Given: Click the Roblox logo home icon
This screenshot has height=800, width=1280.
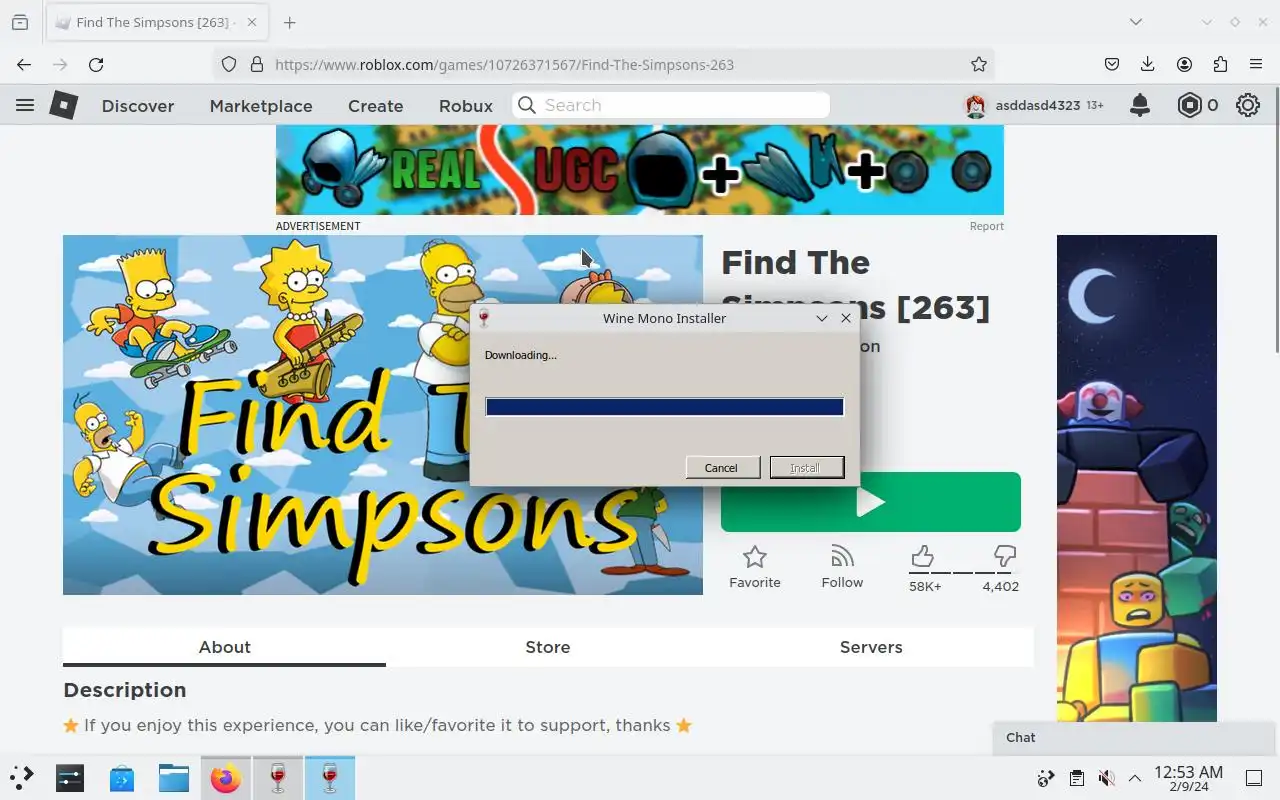Looking at the screenshot, I should click(x=64, y=105).
